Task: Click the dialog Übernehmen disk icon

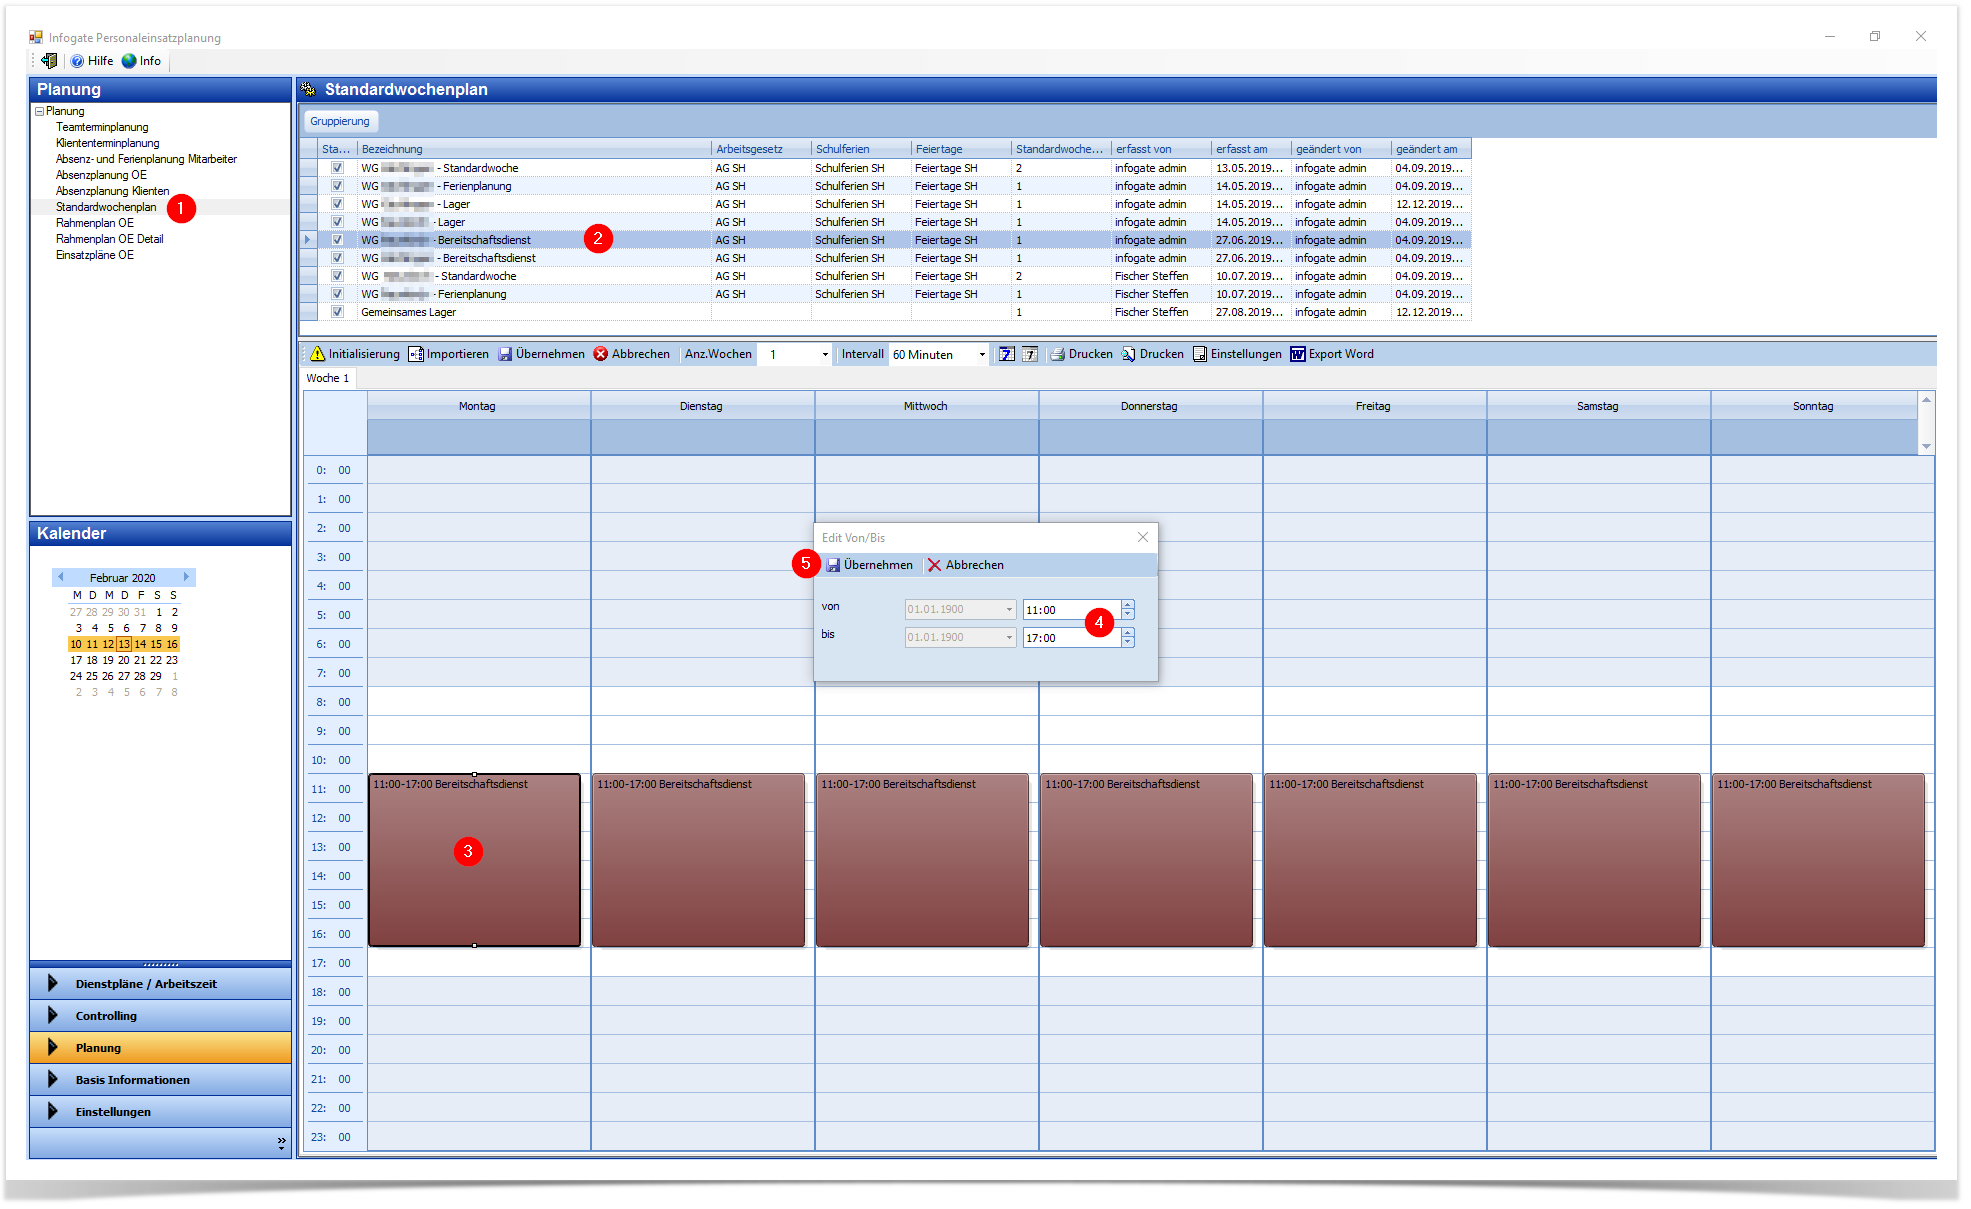Action: [833, 565]
